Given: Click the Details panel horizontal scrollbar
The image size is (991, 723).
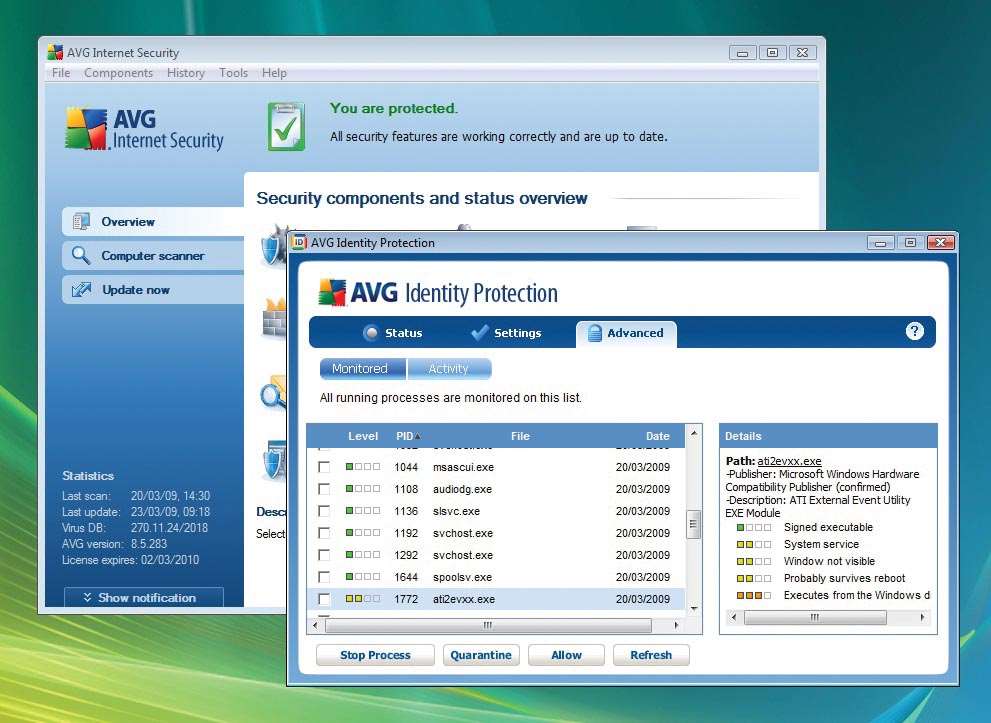Looking at the screenshot, I should (815, 617).
